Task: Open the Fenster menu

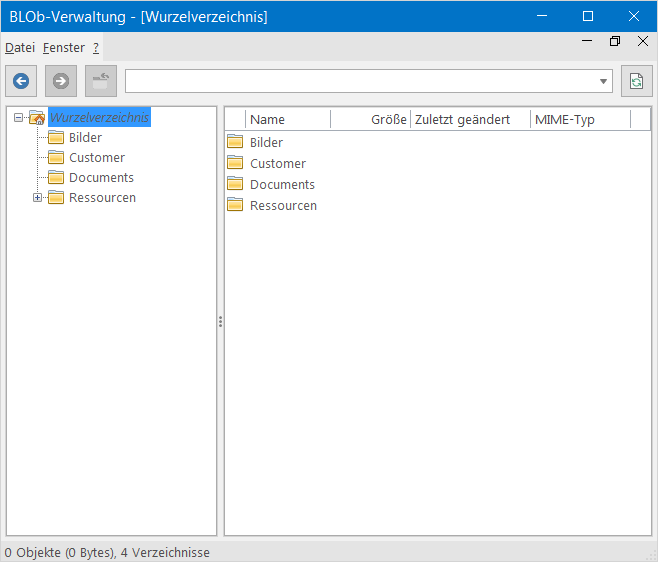Action: (64, 48)
